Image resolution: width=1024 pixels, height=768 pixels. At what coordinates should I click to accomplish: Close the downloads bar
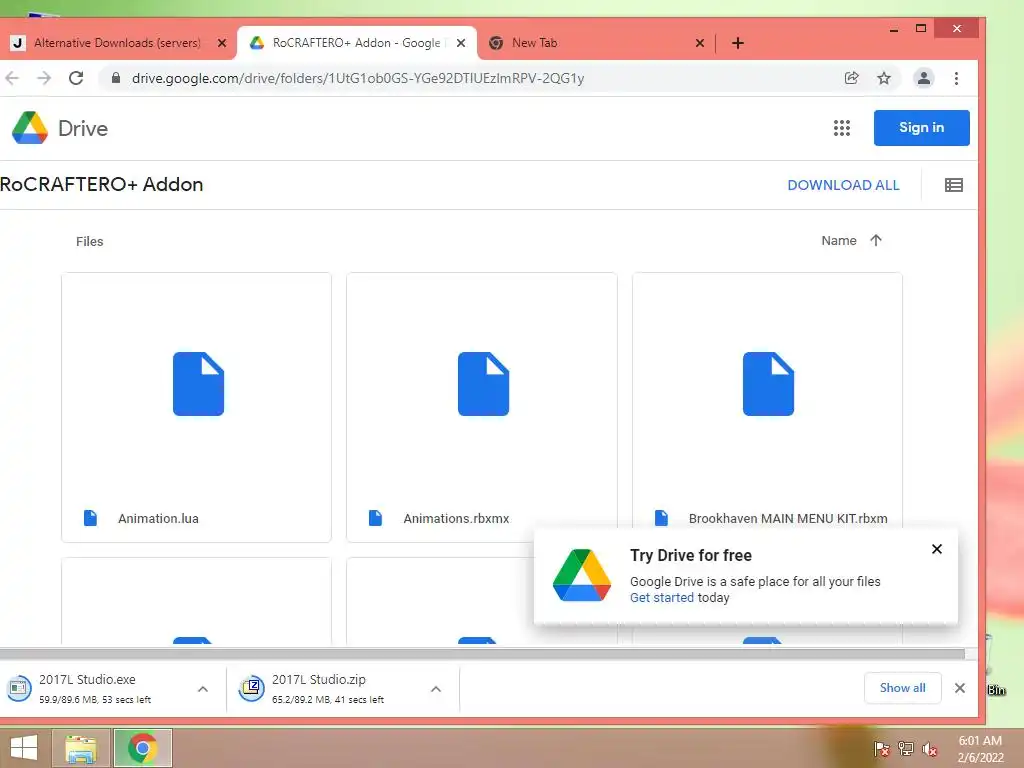pyautogui.click(x=959, y=688)
